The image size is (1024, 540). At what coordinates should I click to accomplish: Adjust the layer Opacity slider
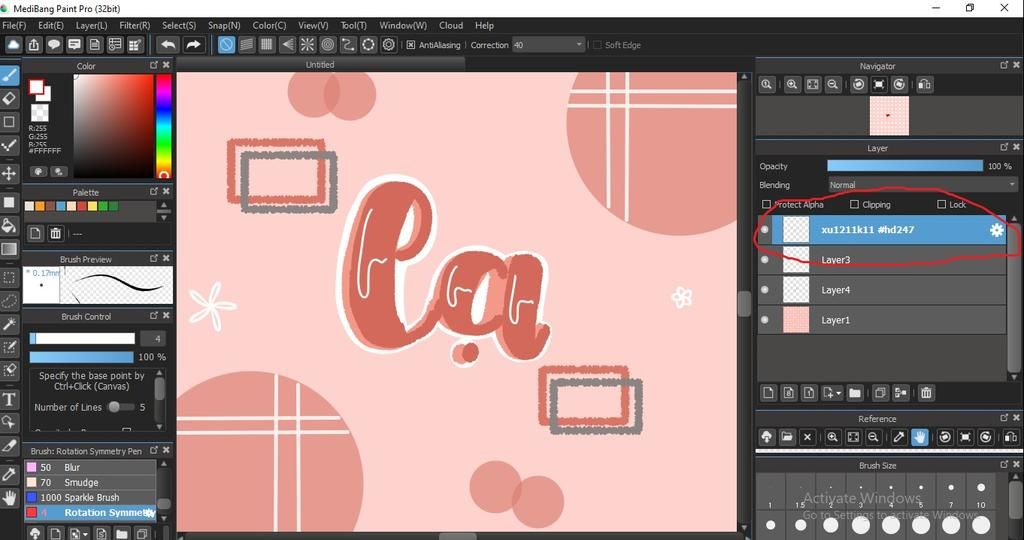905,167
